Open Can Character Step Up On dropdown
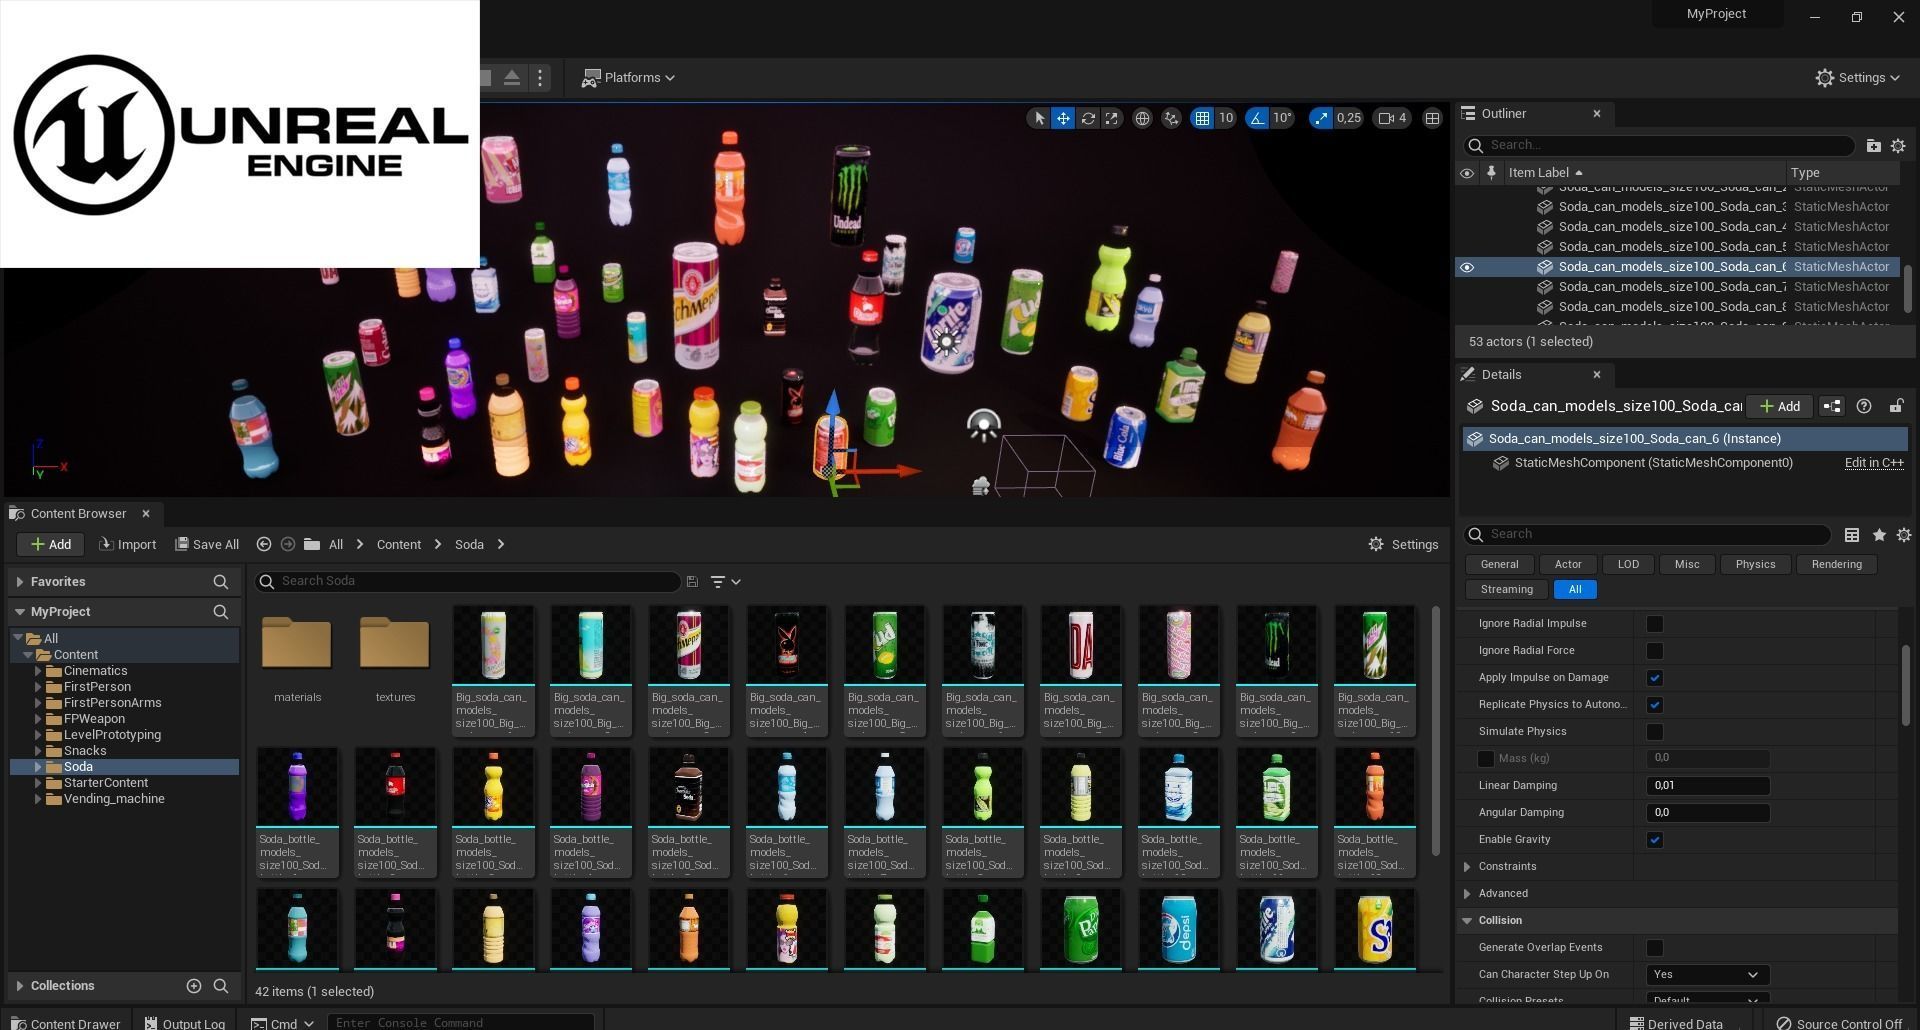Viewport: 1920px width, 1030px height. (x=1708, y=975)
